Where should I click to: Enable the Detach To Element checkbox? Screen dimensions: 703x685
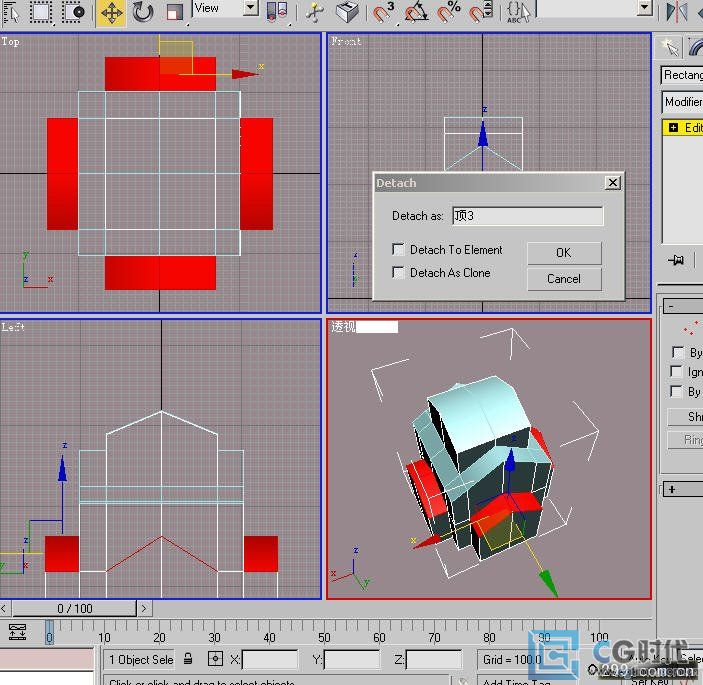point(398,249)
